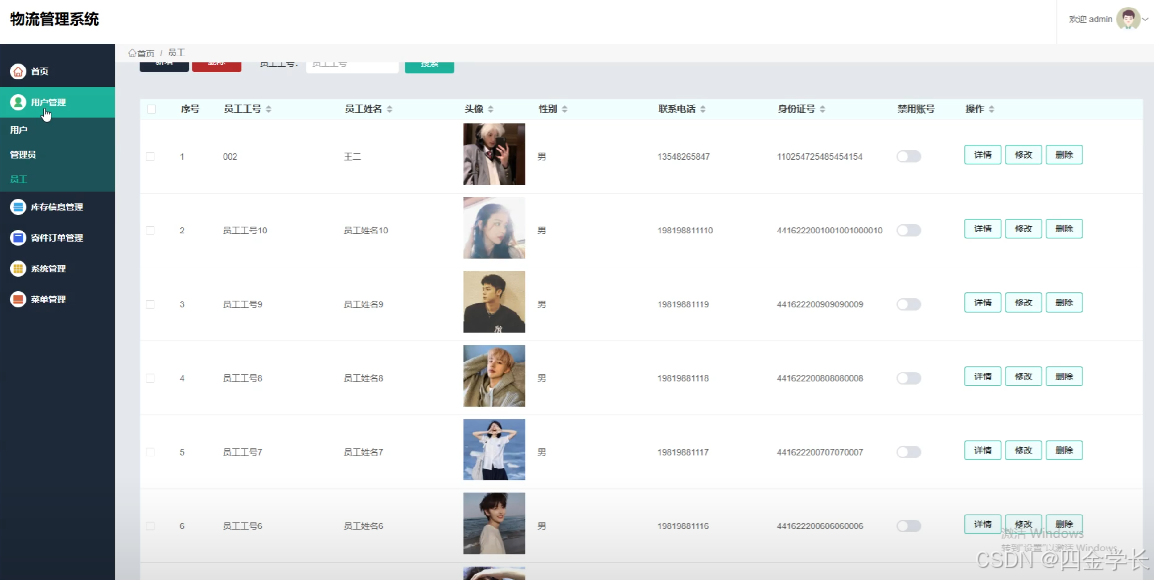Open the 首页 home sidebar icon
Viewport: 1154px width, 580px height.
(18, 71)
